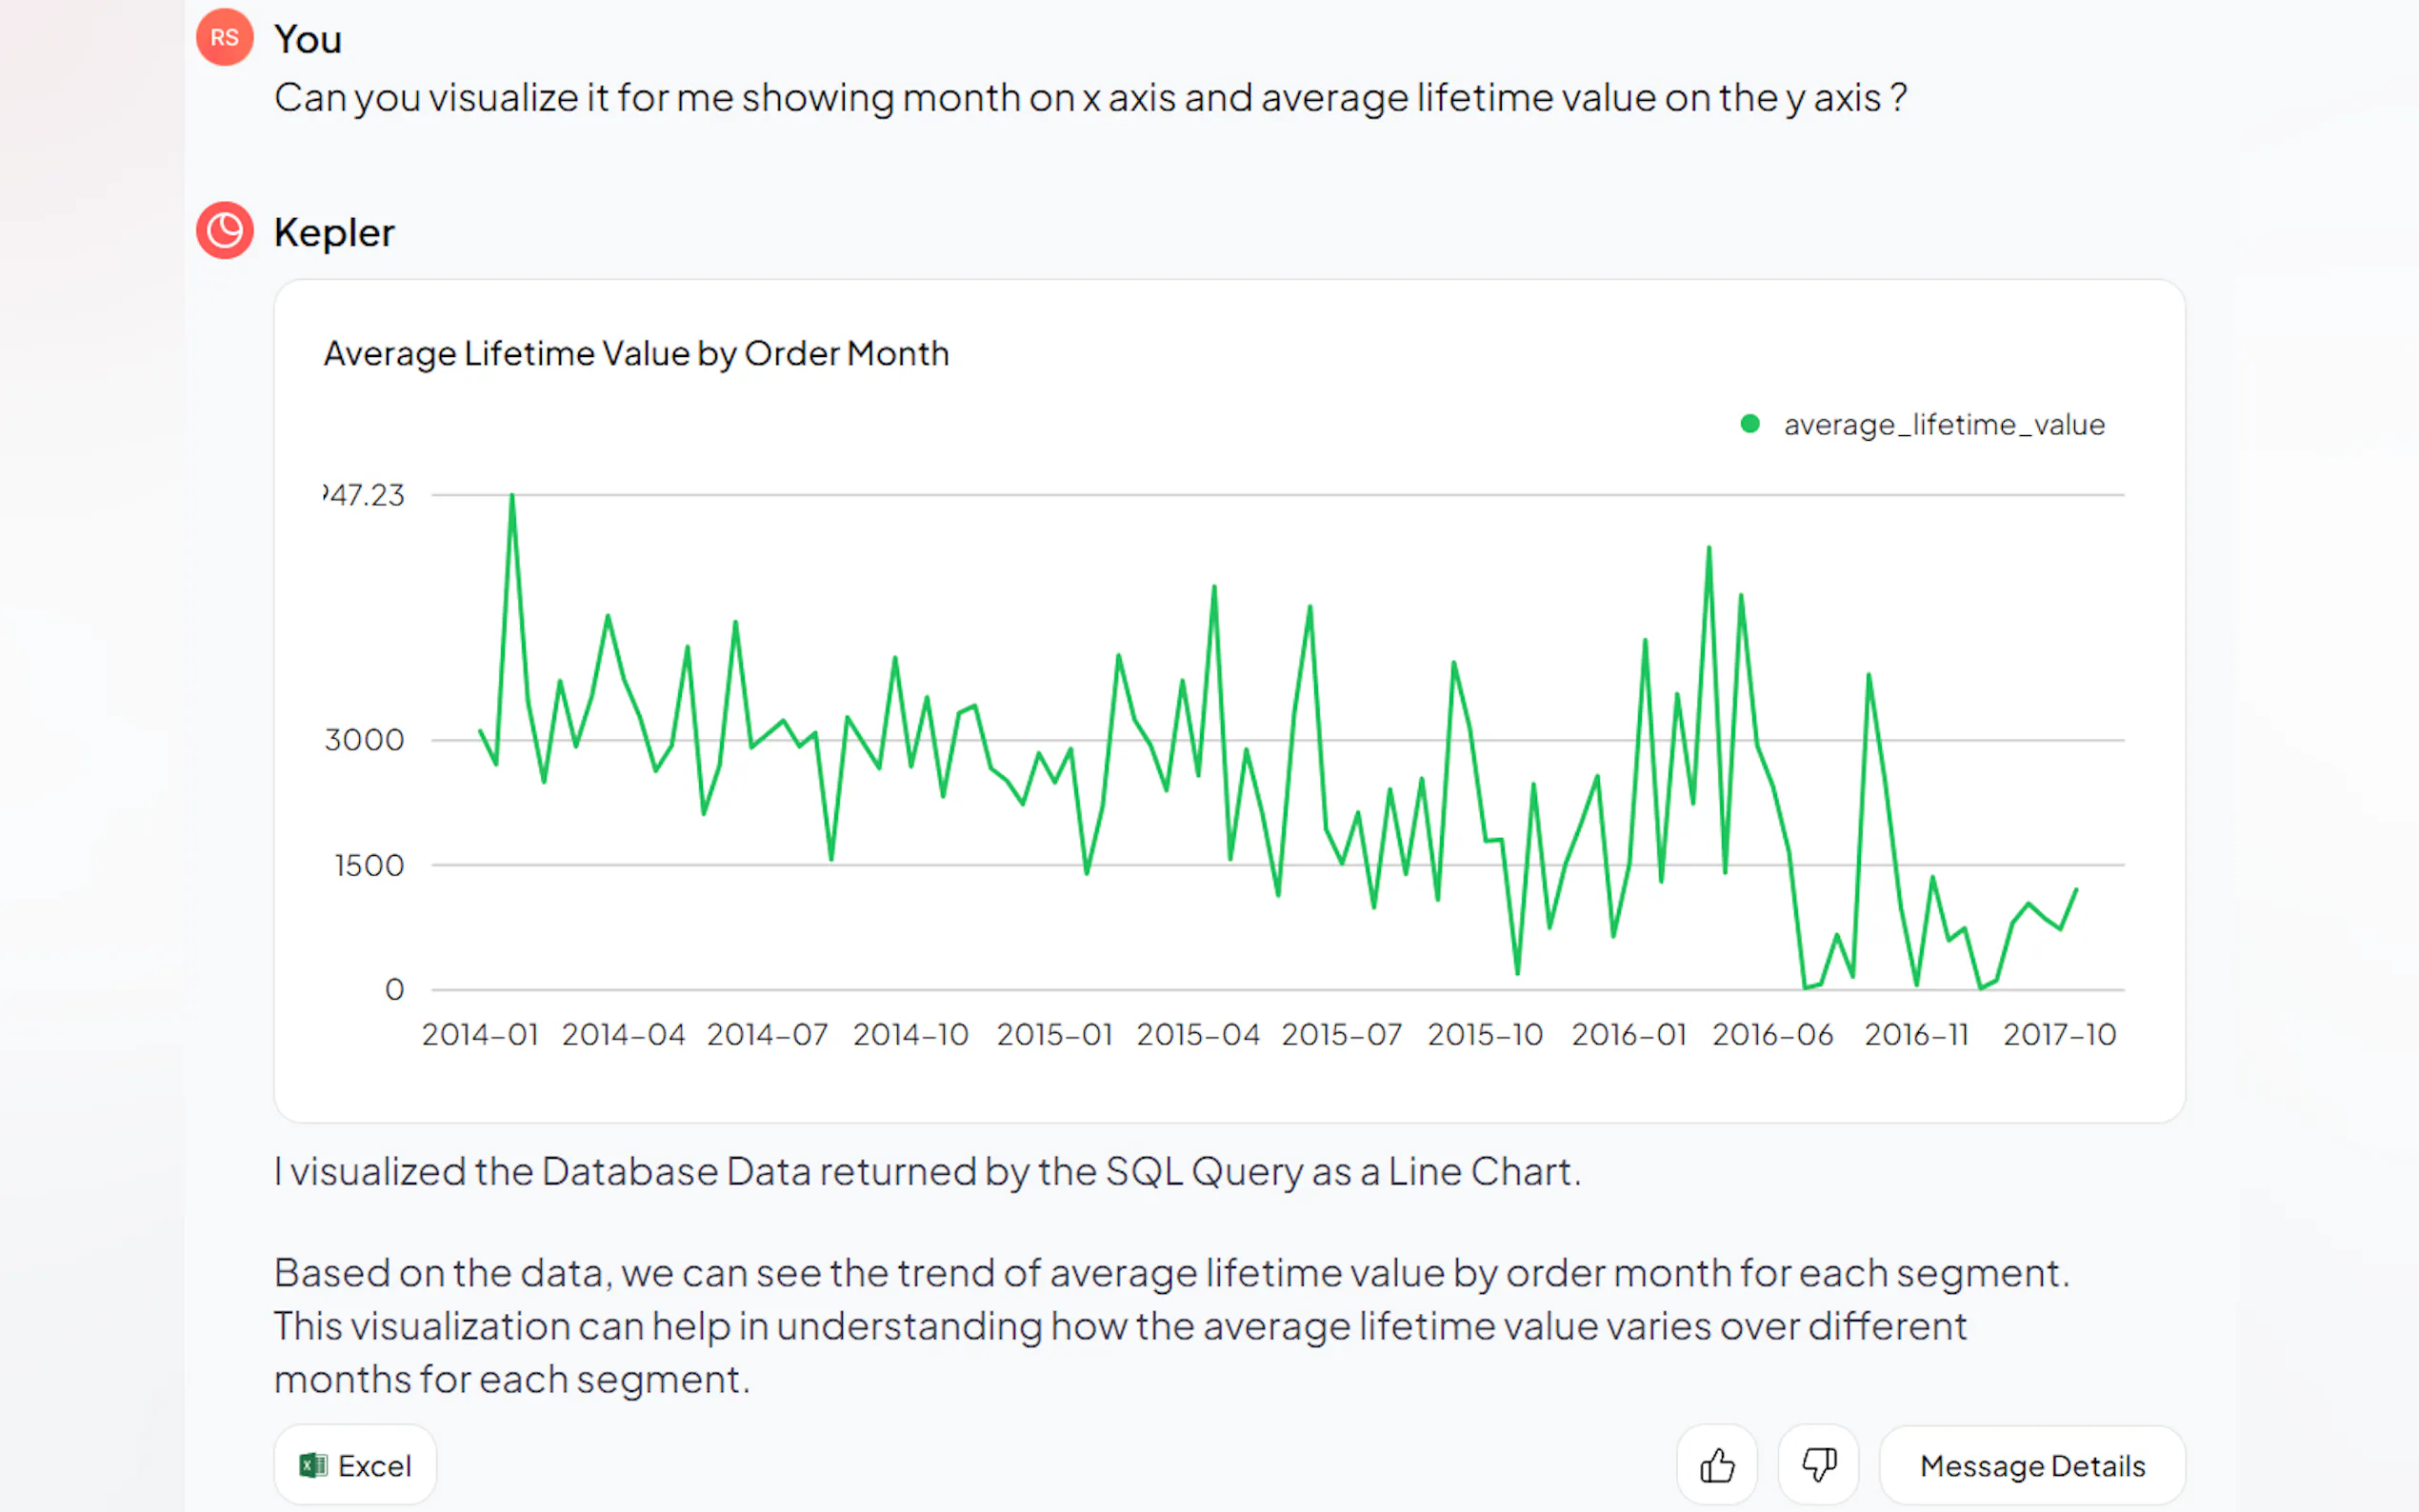The height and width of the screenshot is (1512, 2419).
Task: Click the 2014-01 x-axis label
Action: coord(480,1034)
